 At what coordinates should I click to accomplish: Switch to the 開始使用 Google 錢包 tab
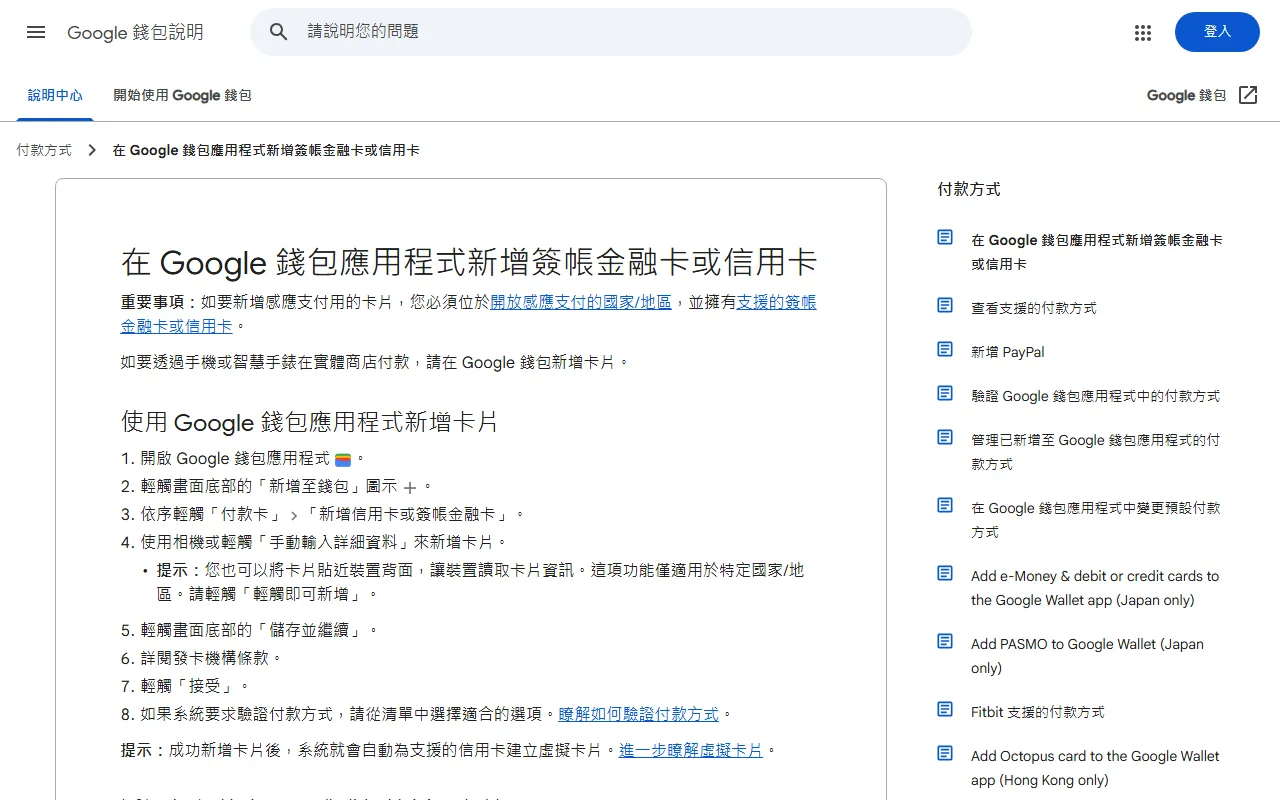pyautogui.click(x=182, y=95)
